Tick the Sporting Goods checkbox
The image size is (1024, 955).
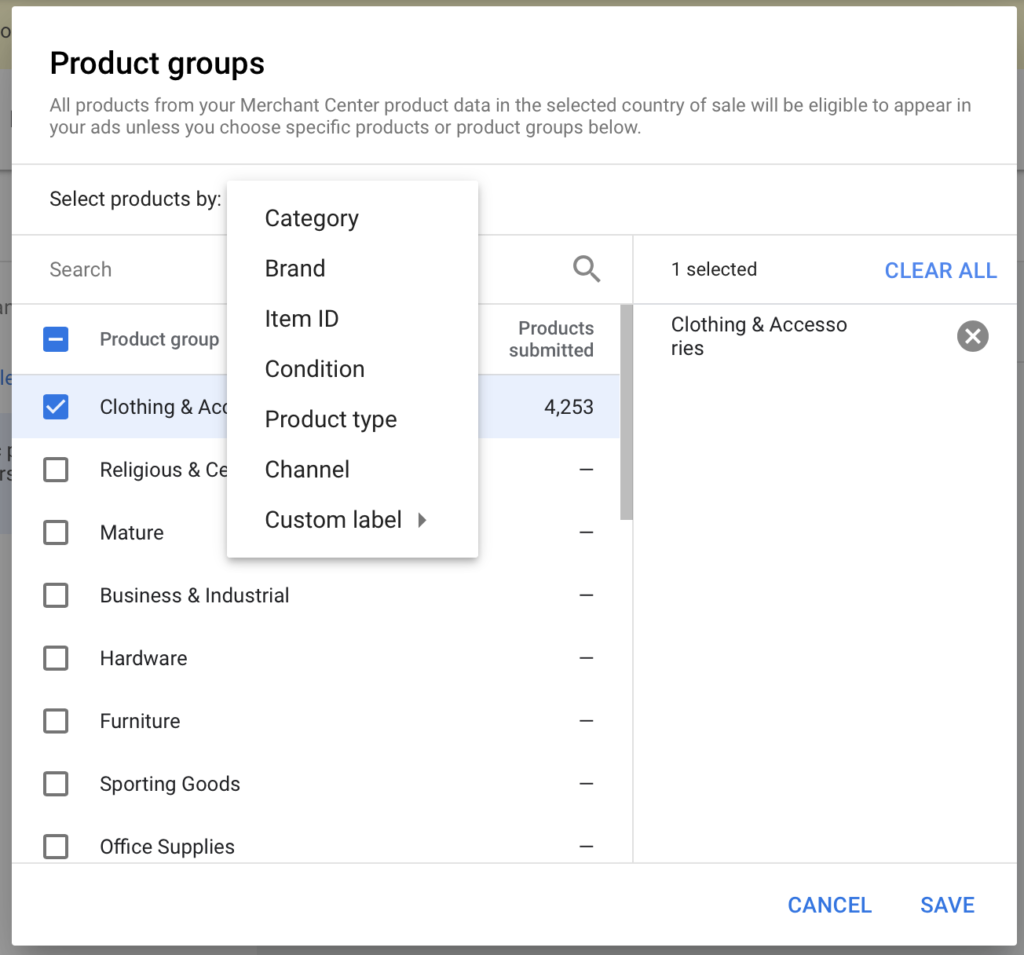[x=56, y=784]
